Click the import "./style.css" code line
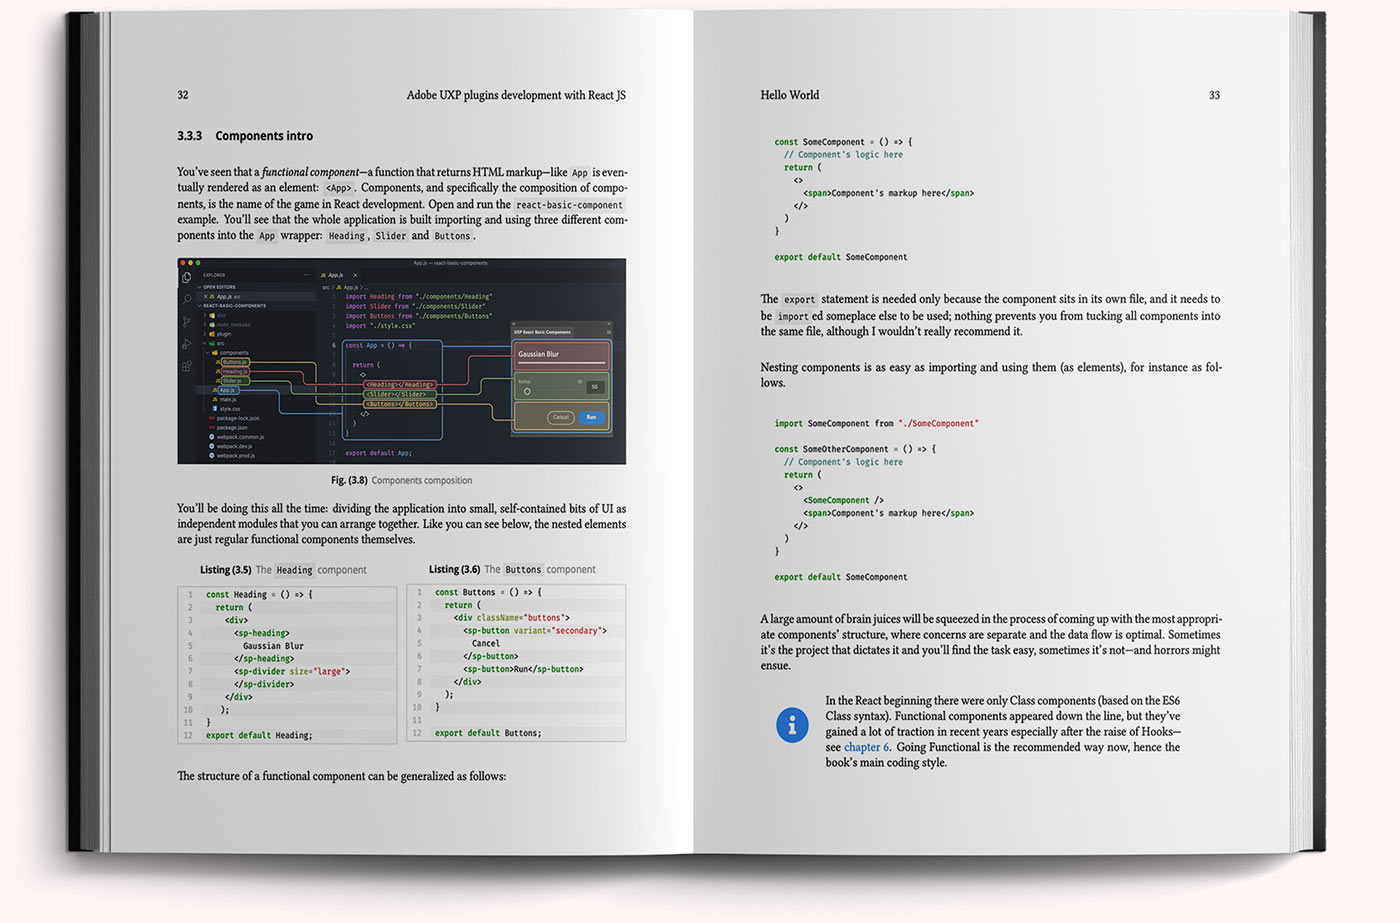 tap(380, 326)
